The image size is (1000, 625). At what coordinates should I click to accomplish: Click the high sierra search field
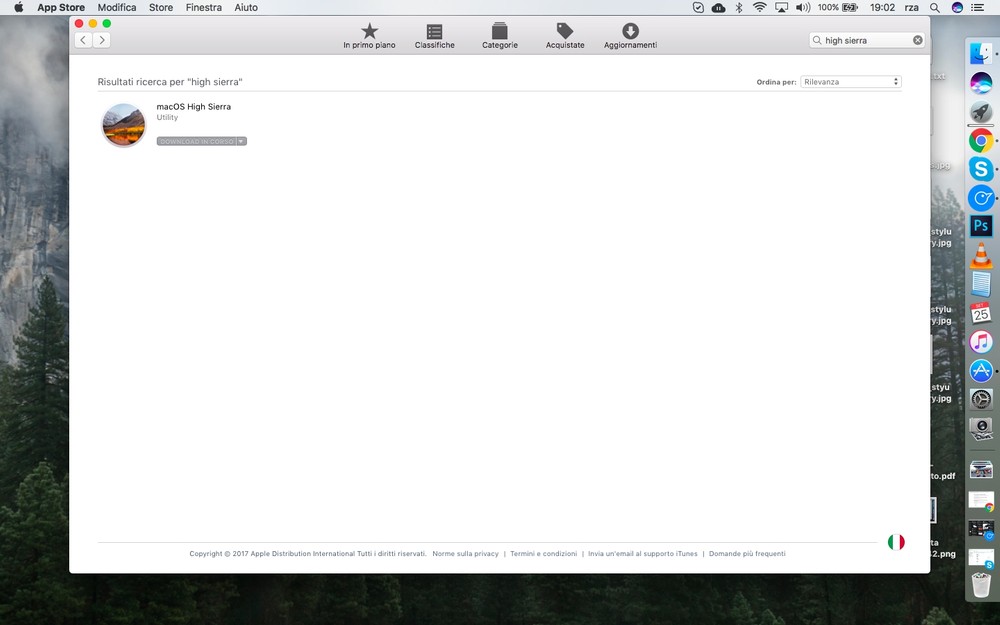[867, 40]
